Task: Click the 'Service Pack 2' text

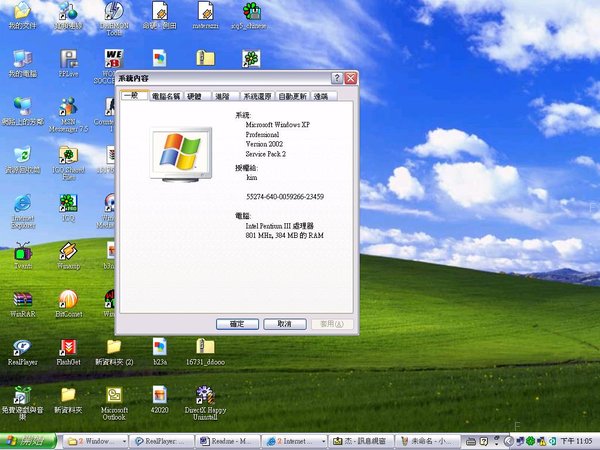Action: click(x=266, y=154)
